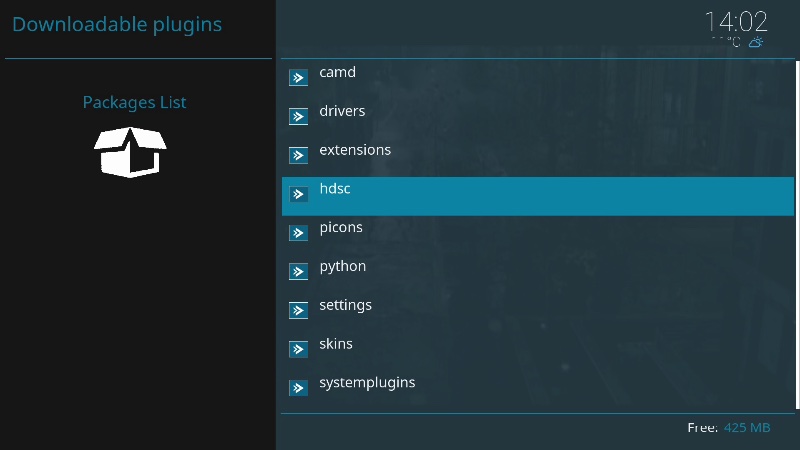Click the arrow icon next to systemplugins
This screenshot has width=800, height=450.
[298, 388]
